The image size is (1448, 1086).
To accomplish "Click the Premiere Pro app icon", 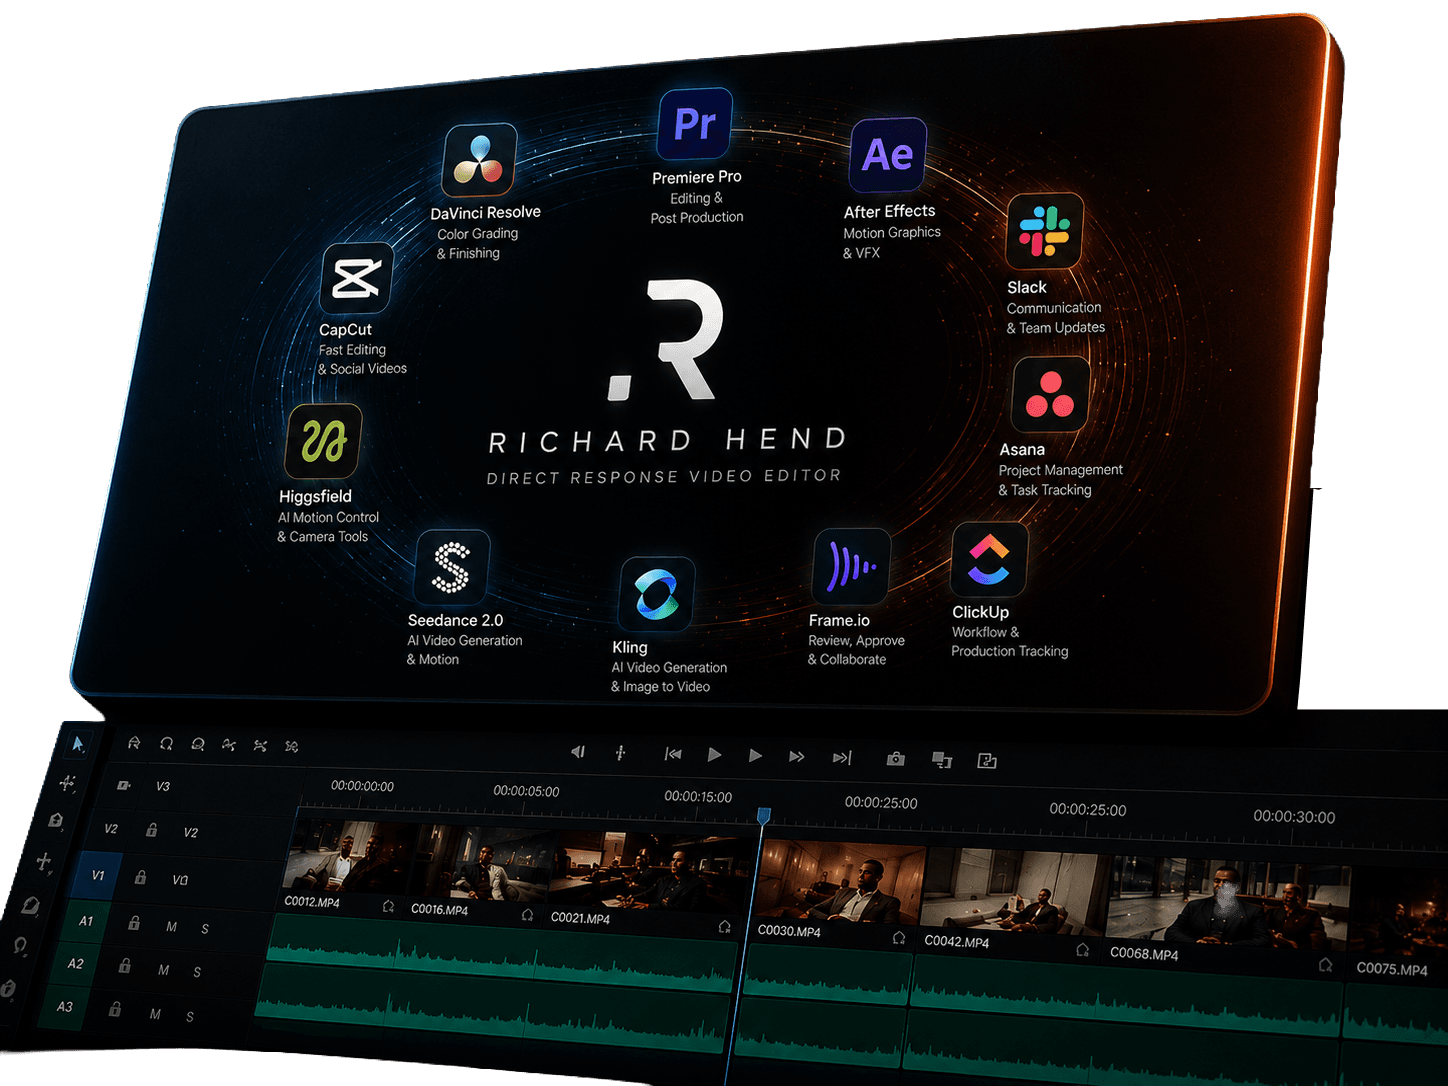I will tap(695, 124).
